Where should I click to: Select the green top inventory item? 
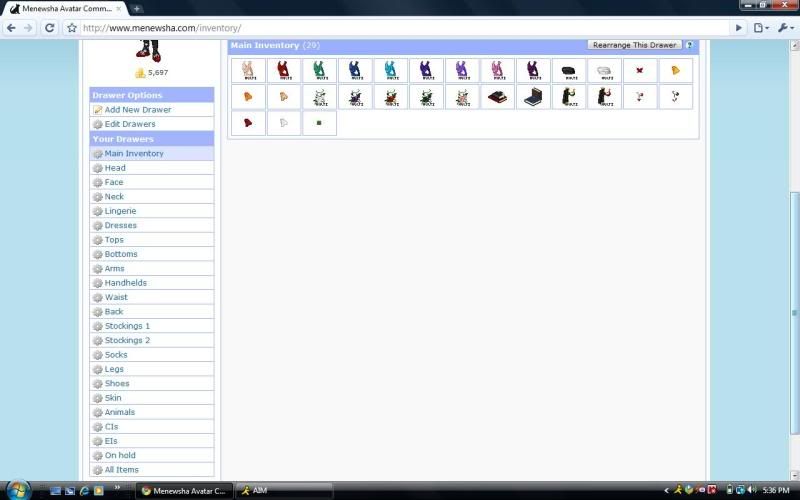tap(319, 70)
